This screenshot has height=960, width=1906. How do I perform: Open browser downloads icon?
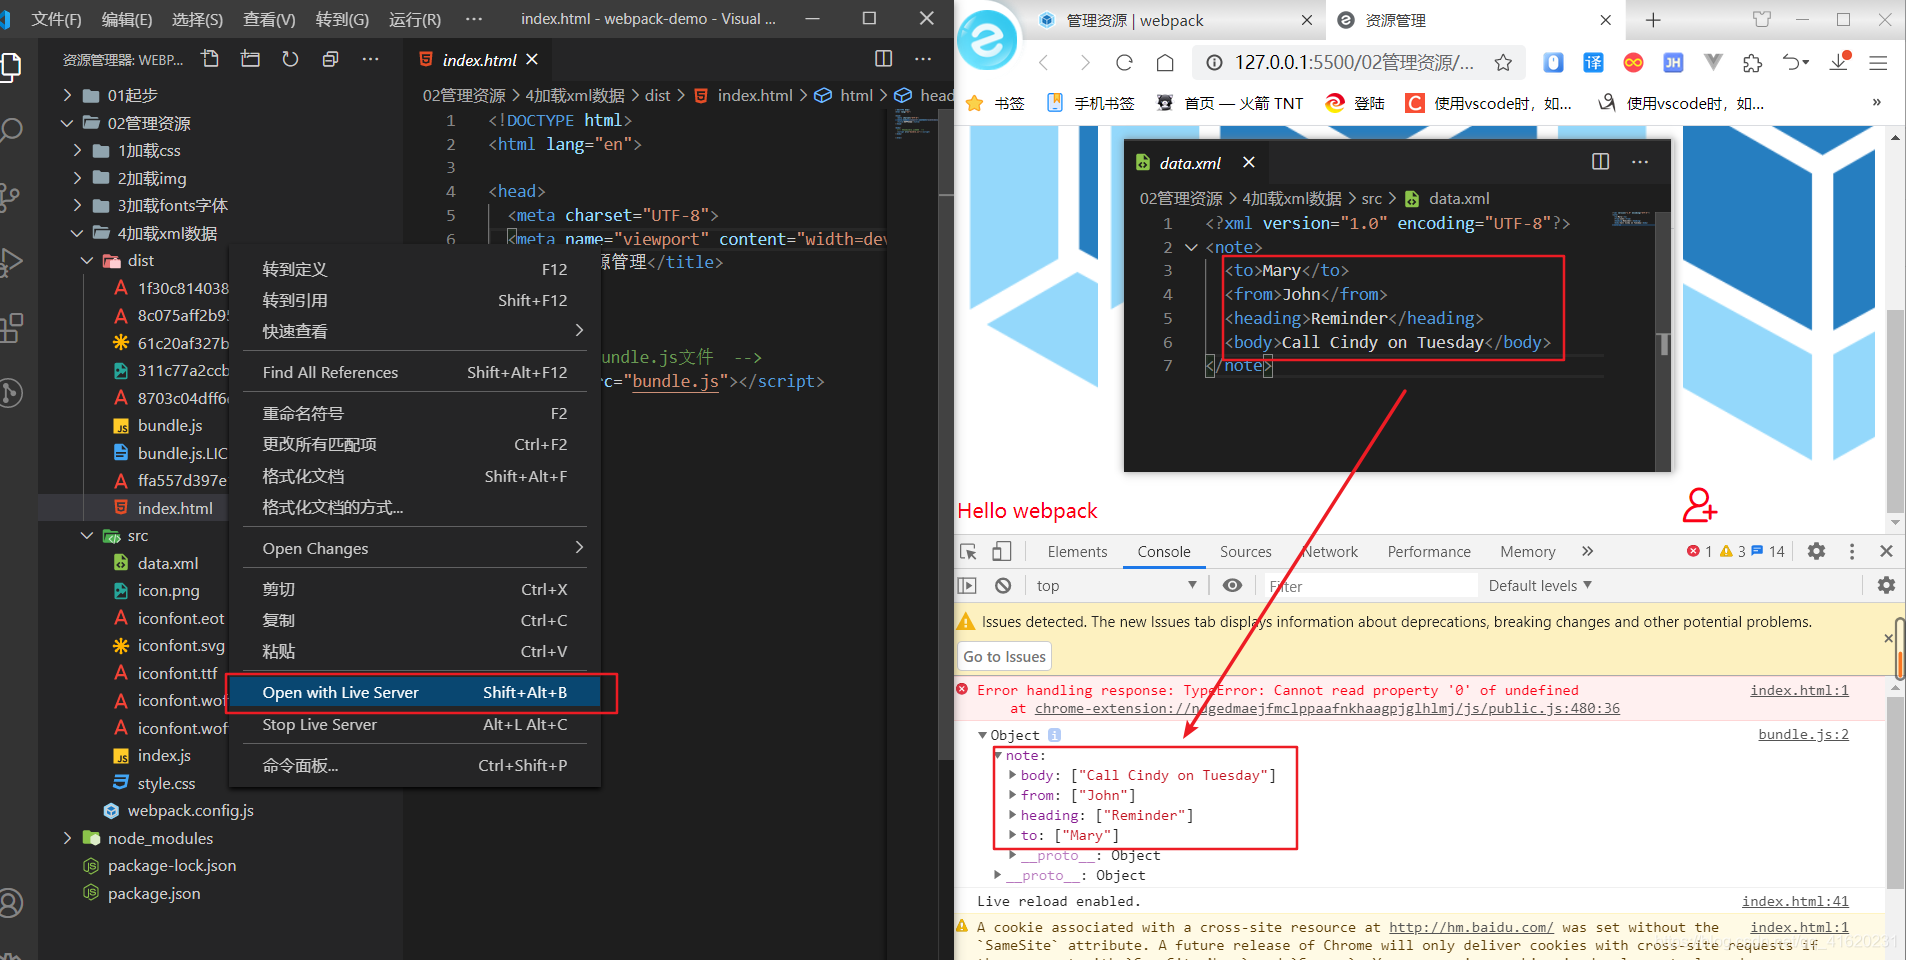[1839, 62]
